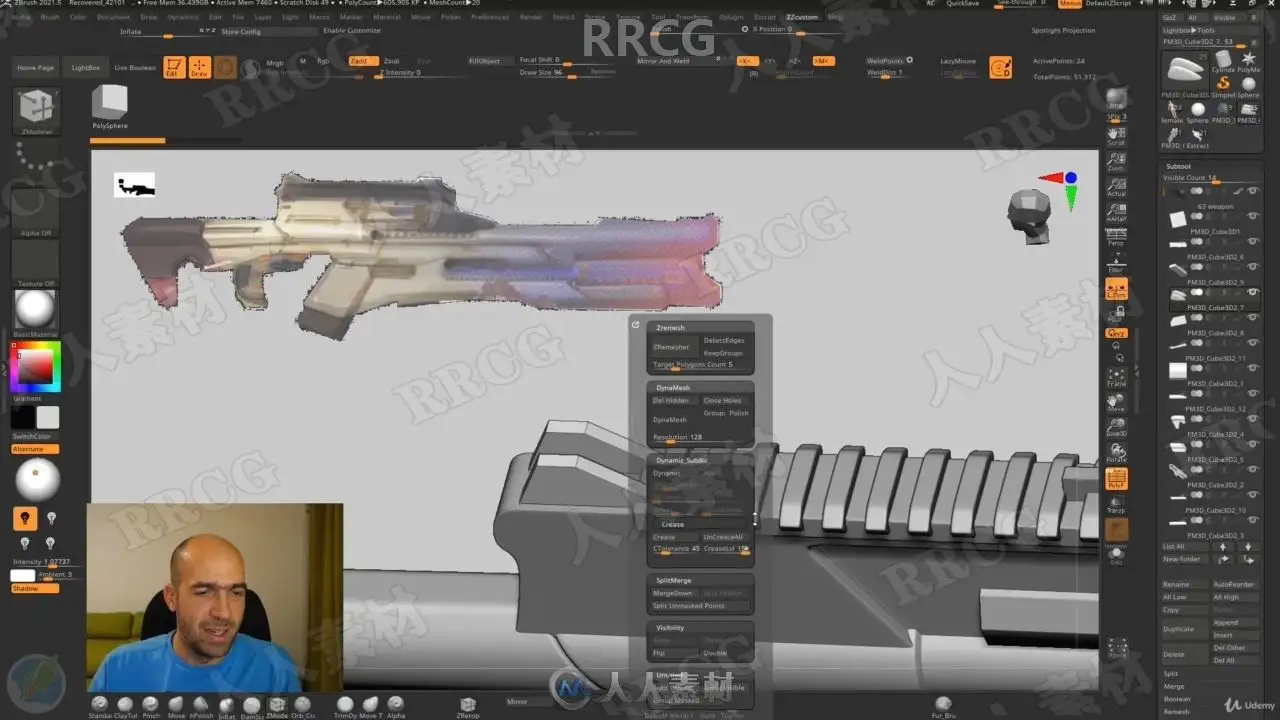Collapse the SplitMerge section header
The image size is (1280, 720).
click(x=700, y=580)
